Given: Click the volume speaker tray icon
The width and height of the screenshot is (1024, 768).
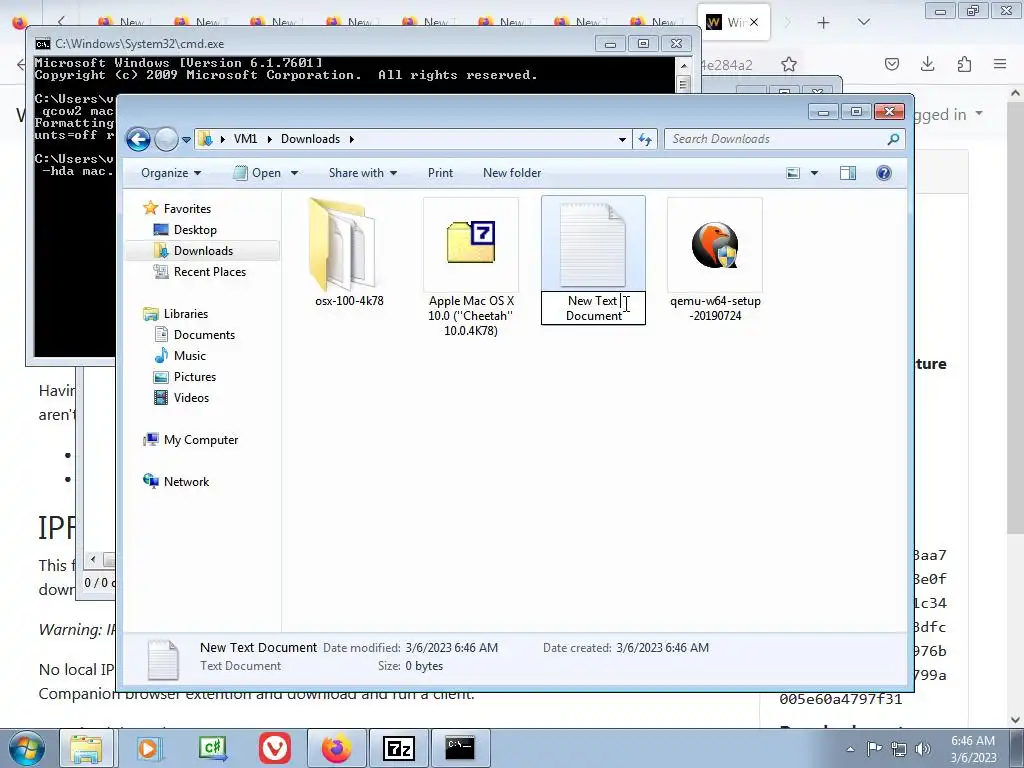Looking at the screenshot, I should point(923,749).
